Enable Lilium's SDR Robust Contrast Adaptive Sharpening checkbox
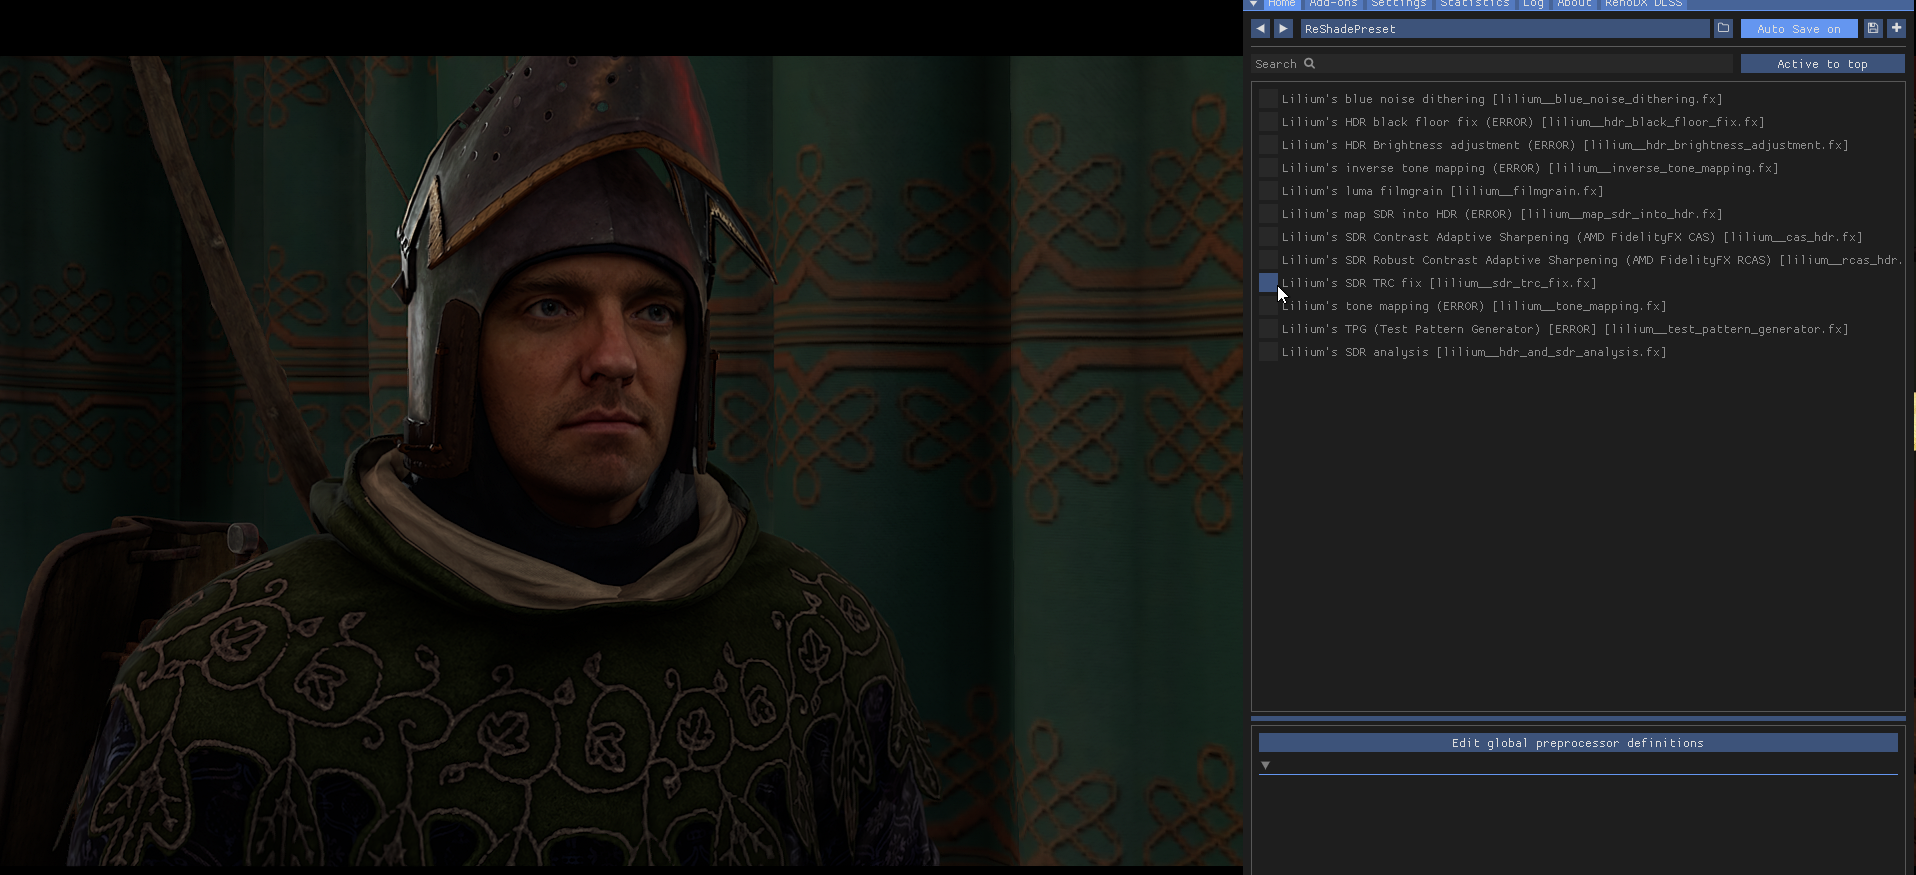Image resolution: width=1916 pixels, height=875 pixels. click(1268, 260)
